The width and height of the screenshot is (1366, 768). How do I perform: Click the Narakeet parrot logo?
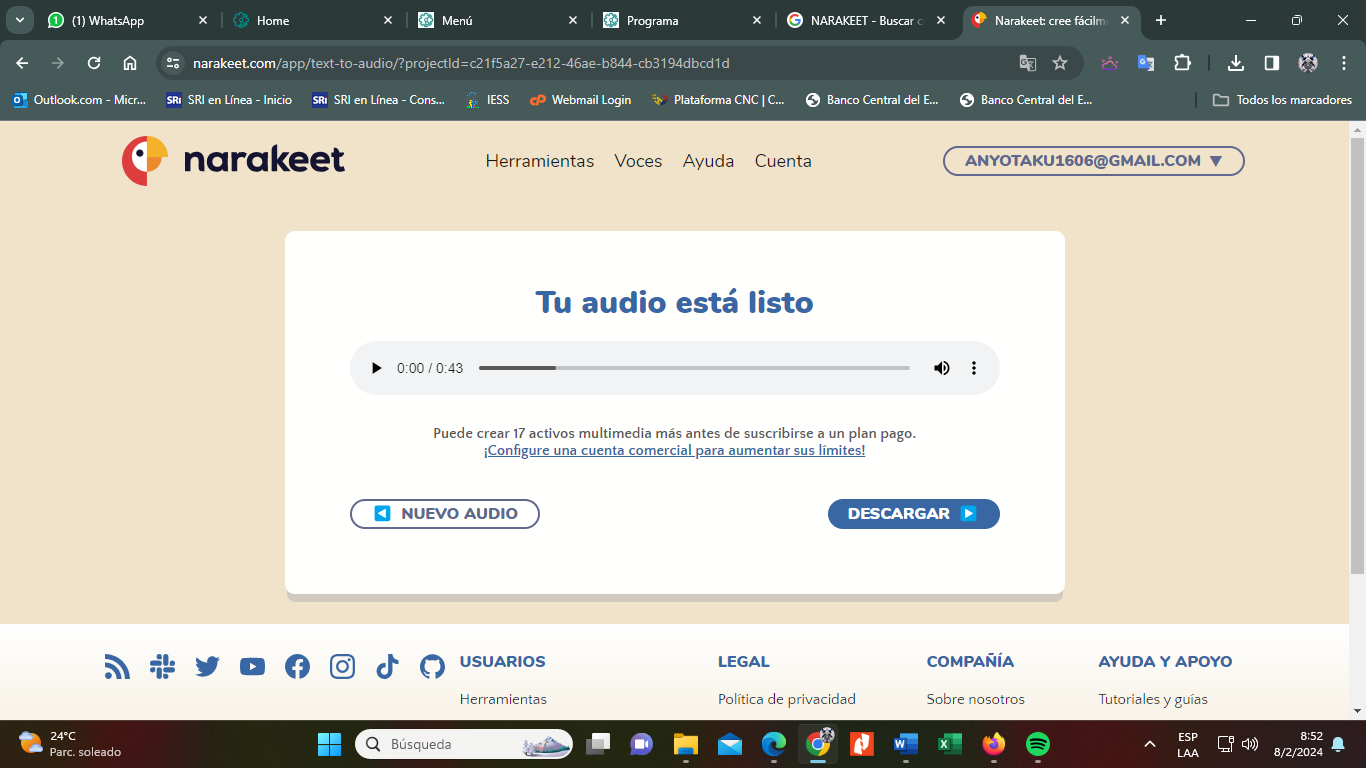pyautogui.click(x=145, y=160)
